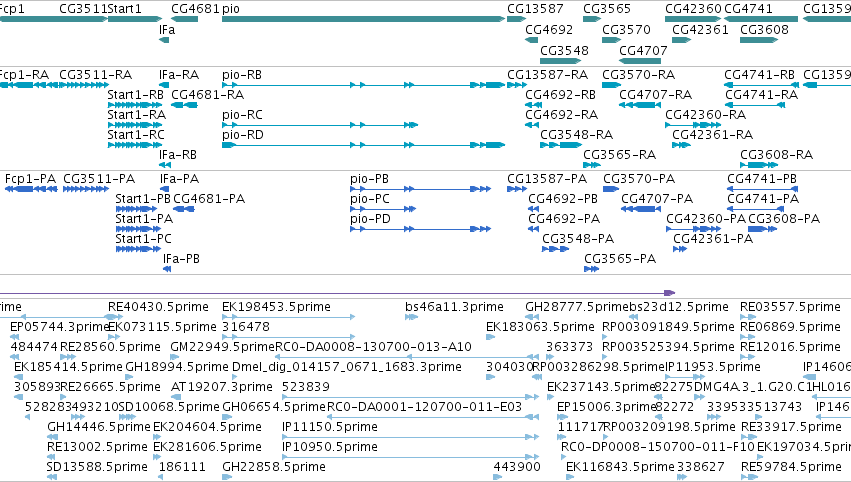Select the RE40430.5prime EST glyph
Image resolution: width=851 pixels, height=482 pixels.
115,317
